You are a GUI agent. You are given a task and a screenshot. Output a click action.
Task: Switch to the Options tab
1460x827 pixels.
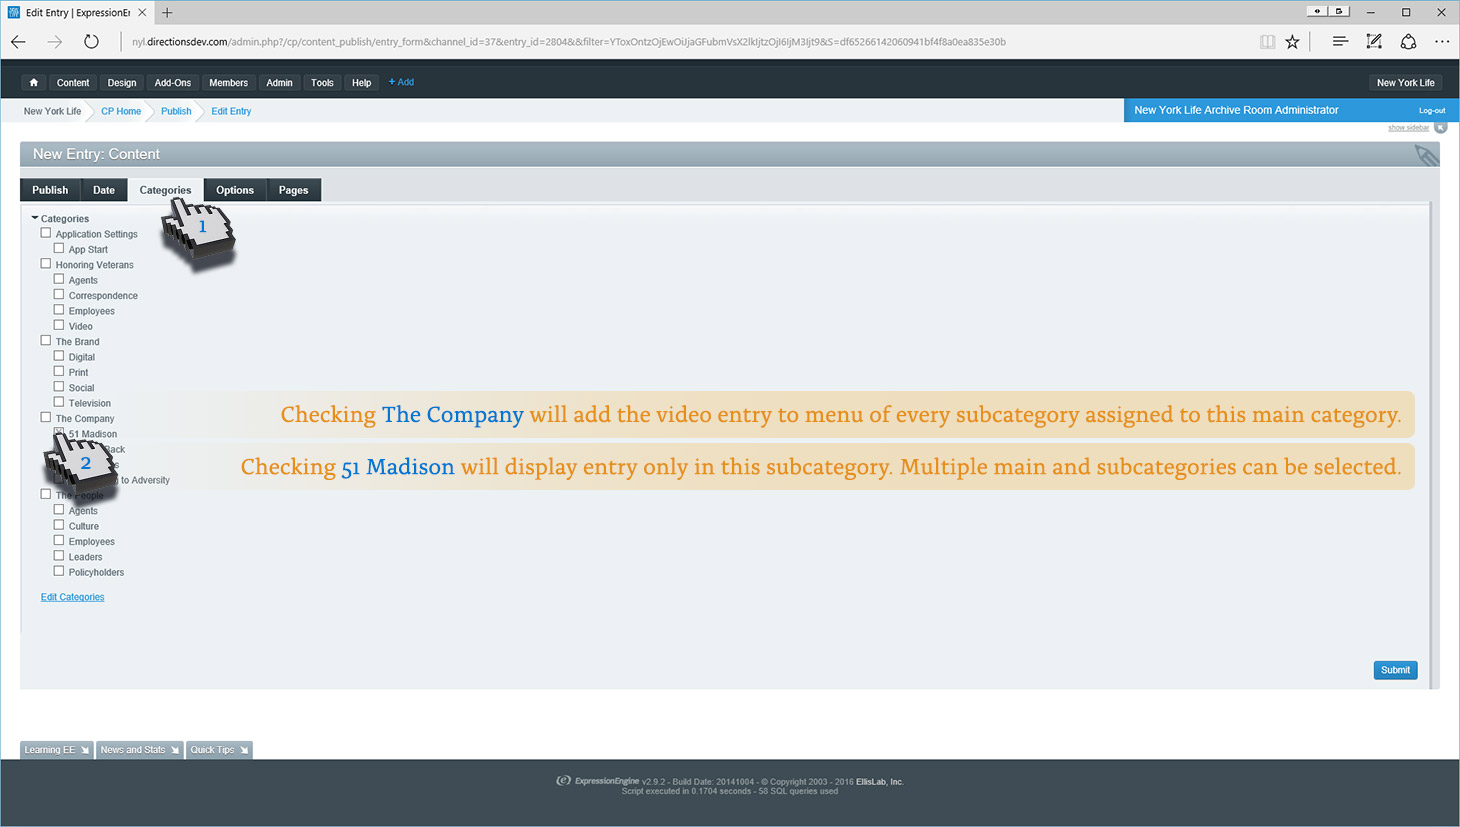pos(235,190)
